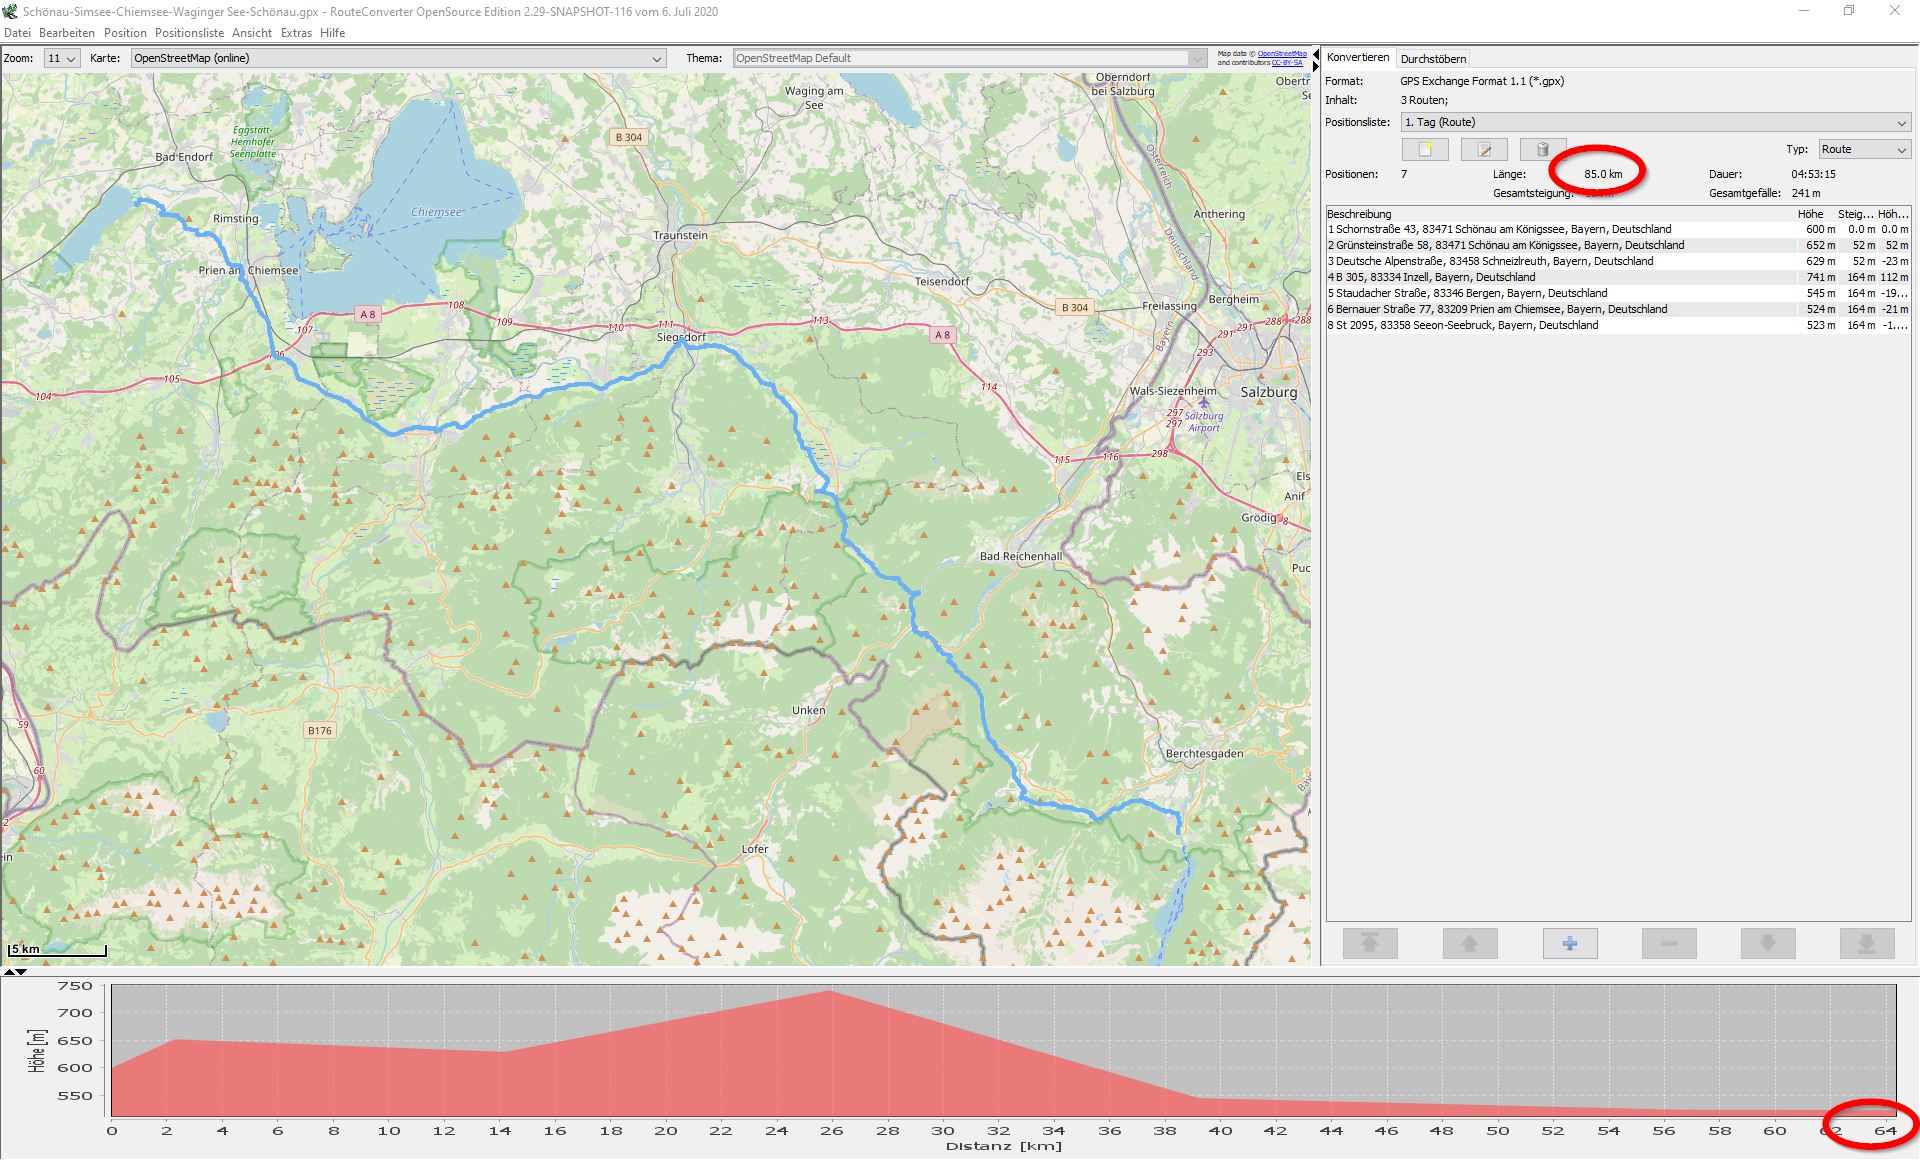
Task: Click the move position to top arrow
Action: pos(1370,943)
